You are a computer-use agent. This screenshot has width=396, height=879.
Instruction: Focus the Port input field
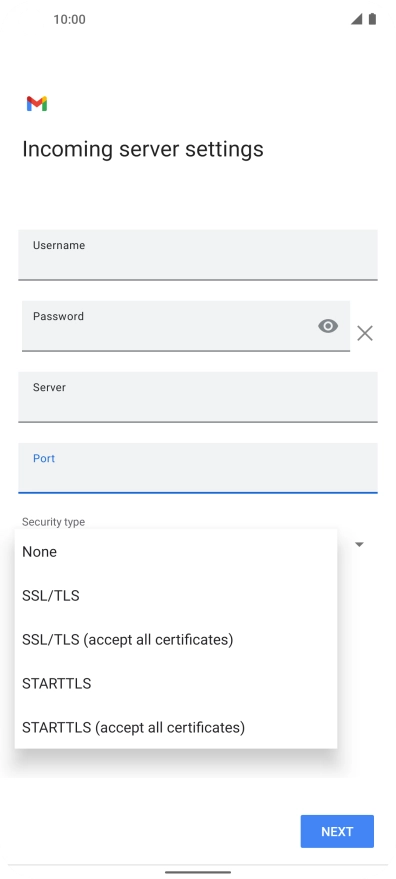[x=198, y=468]
